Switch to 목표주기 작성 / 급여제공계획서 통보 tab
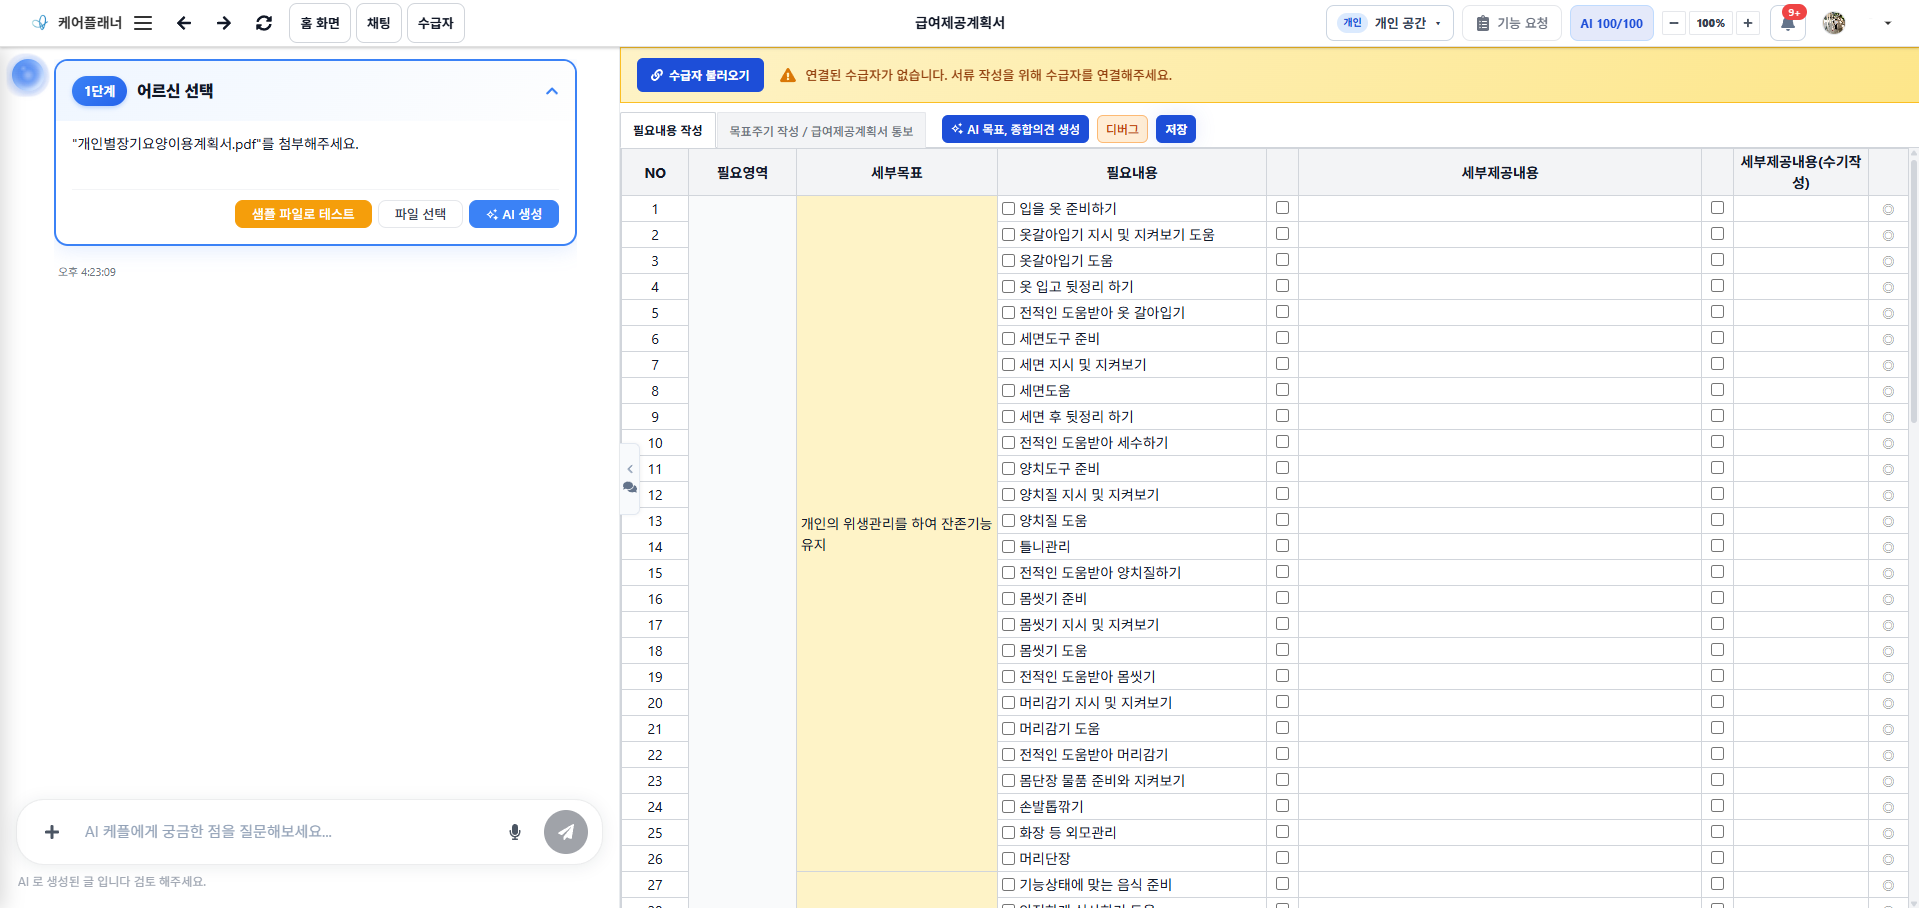This screenshot has height=908, width=1919. point(821,131)
